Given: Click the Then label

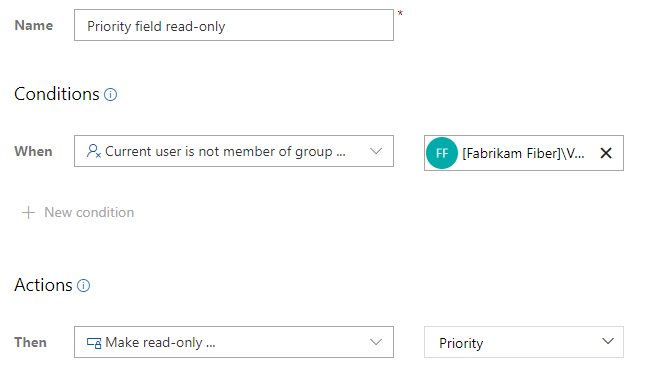Looking at the screenshot, I should click(x=30, y=343).
